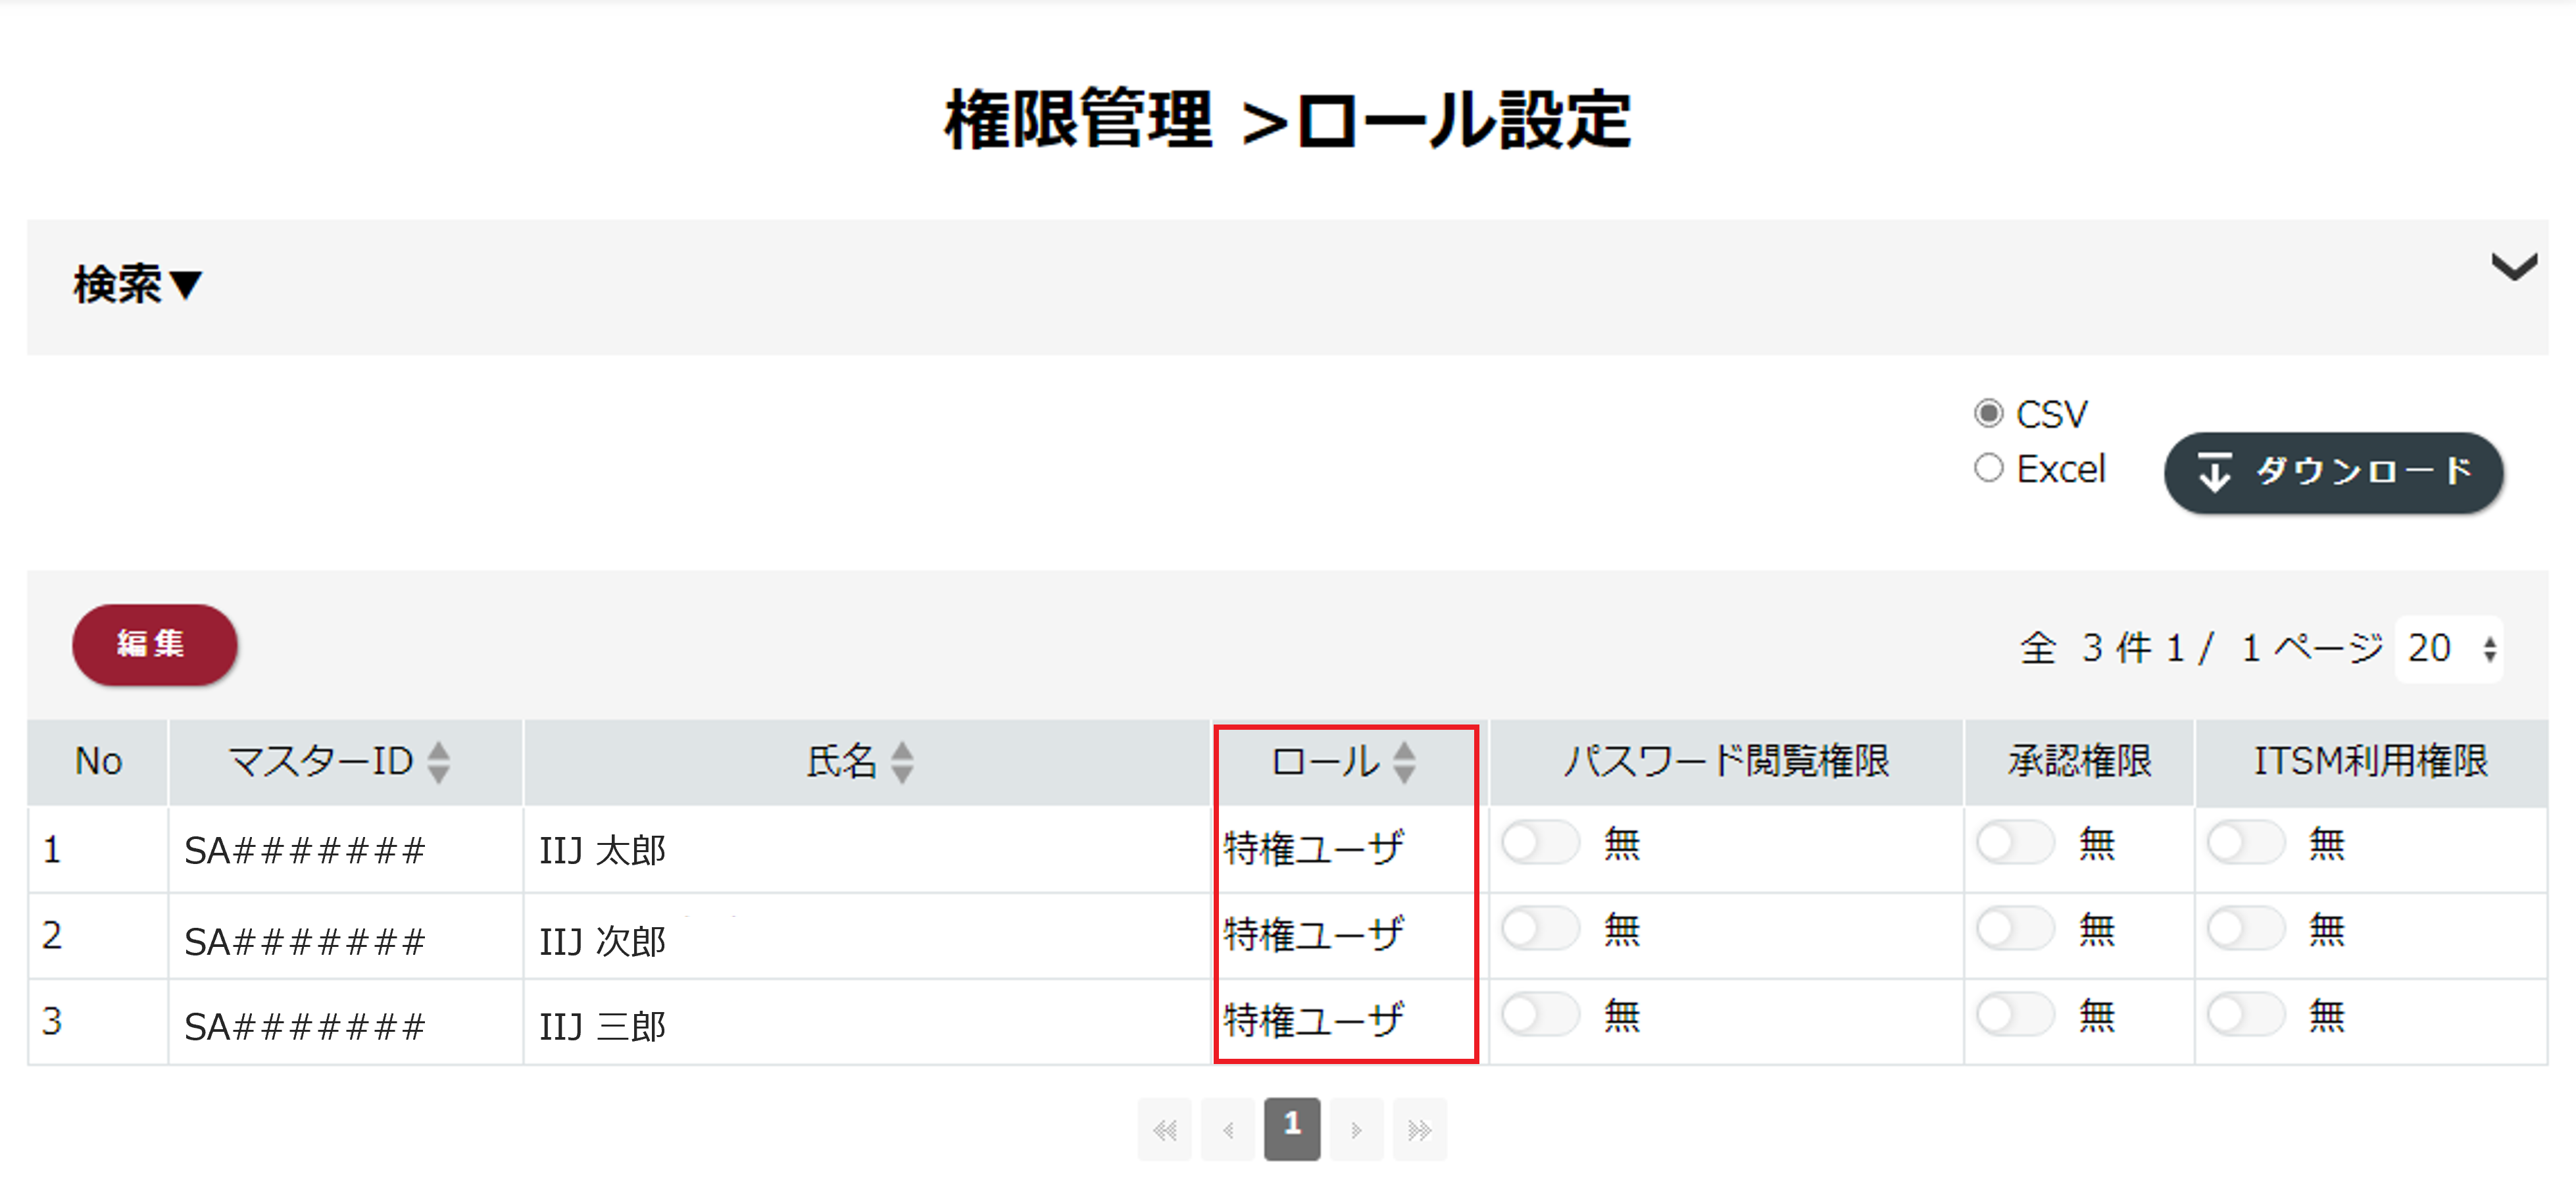The height and width of the screenshot is (1195, 2576).
Task: Click the 承認権限 column header
Action: [2079, 762]
